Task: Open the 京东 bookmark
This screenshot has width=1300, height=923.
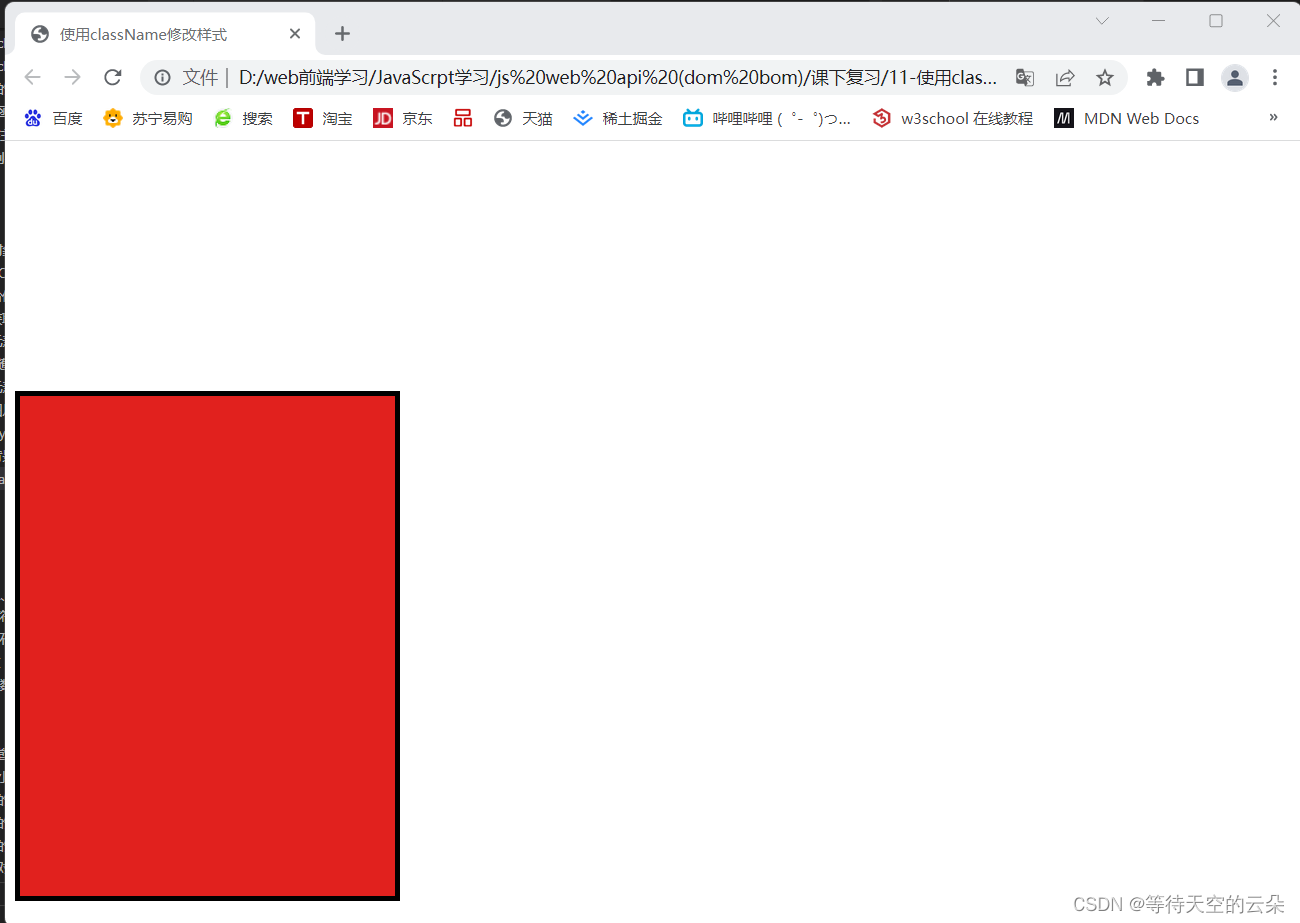Action: coord(403,118)
